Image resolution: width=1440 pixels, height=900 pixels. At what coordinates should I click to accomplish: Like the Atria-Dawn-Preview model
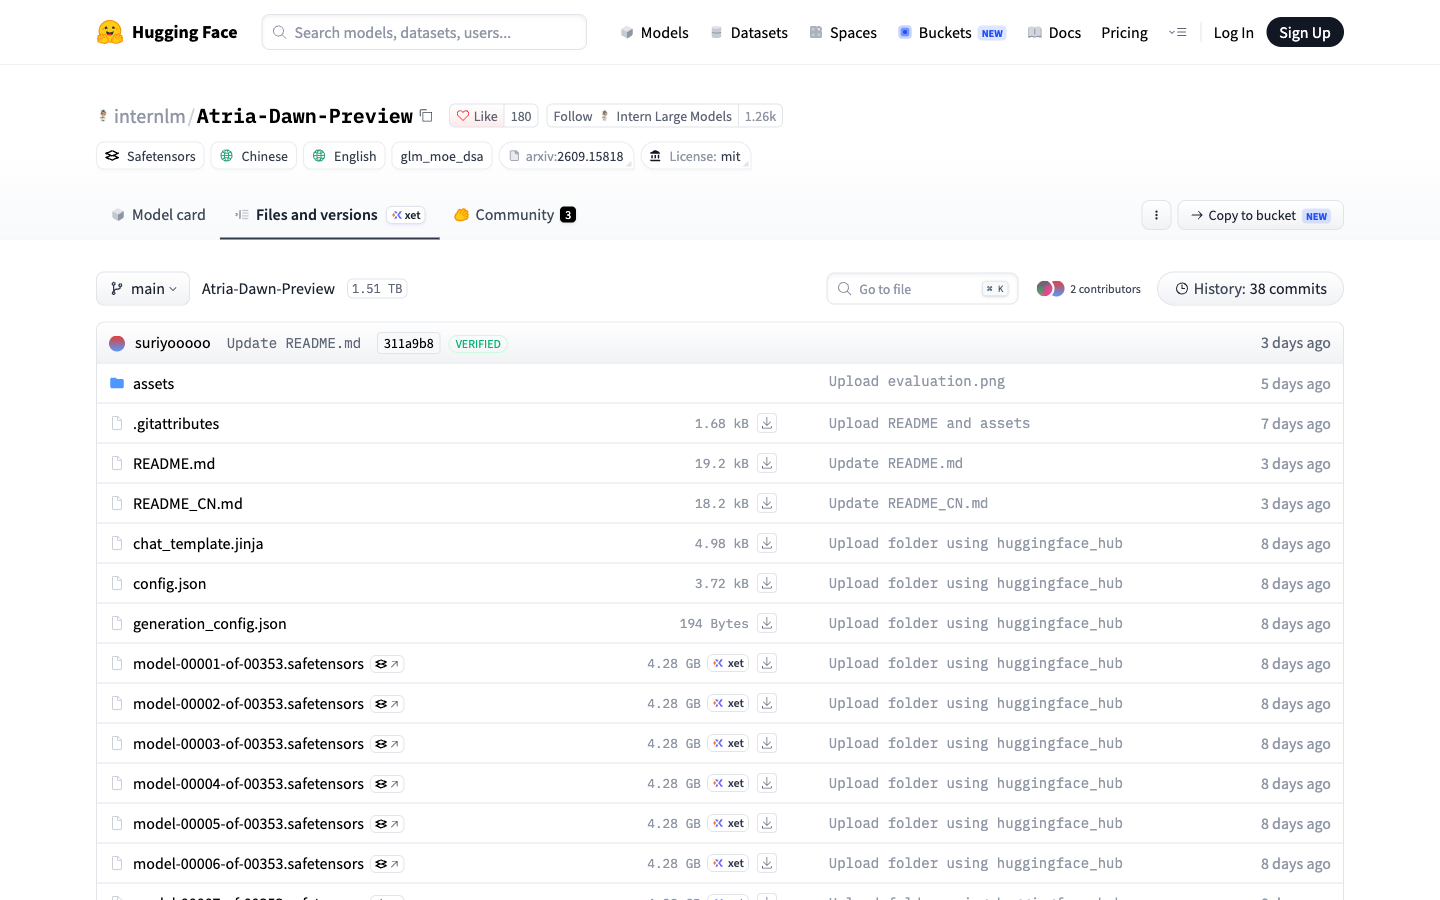tap(477, 116)
